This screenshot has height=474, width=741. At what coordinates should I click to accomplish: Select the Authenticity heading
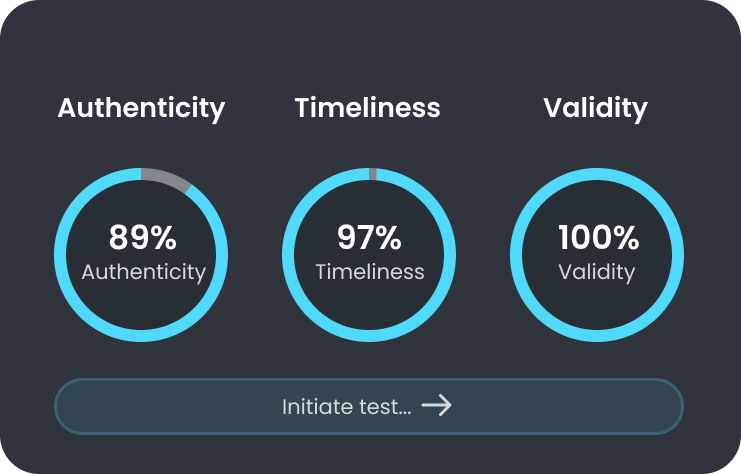coord(141,108)
